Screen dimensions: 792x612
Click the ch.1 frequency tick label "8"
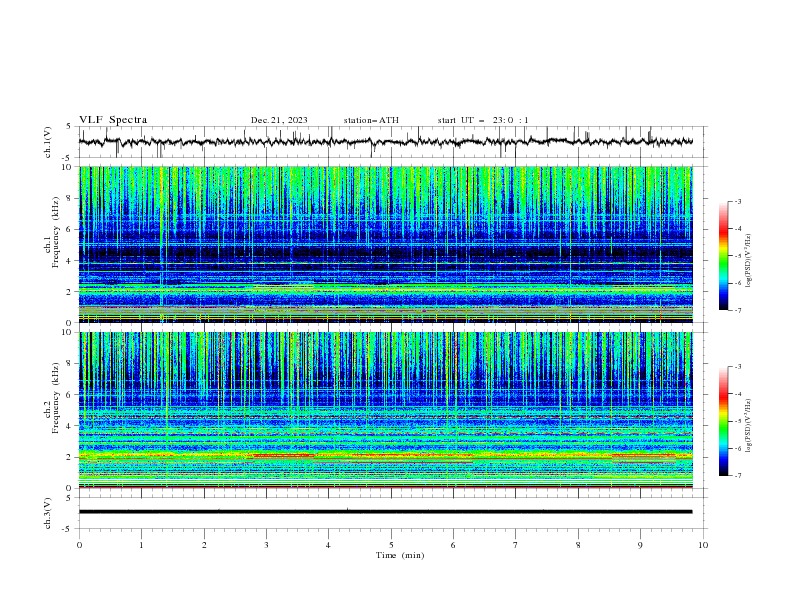coord(69,198)
